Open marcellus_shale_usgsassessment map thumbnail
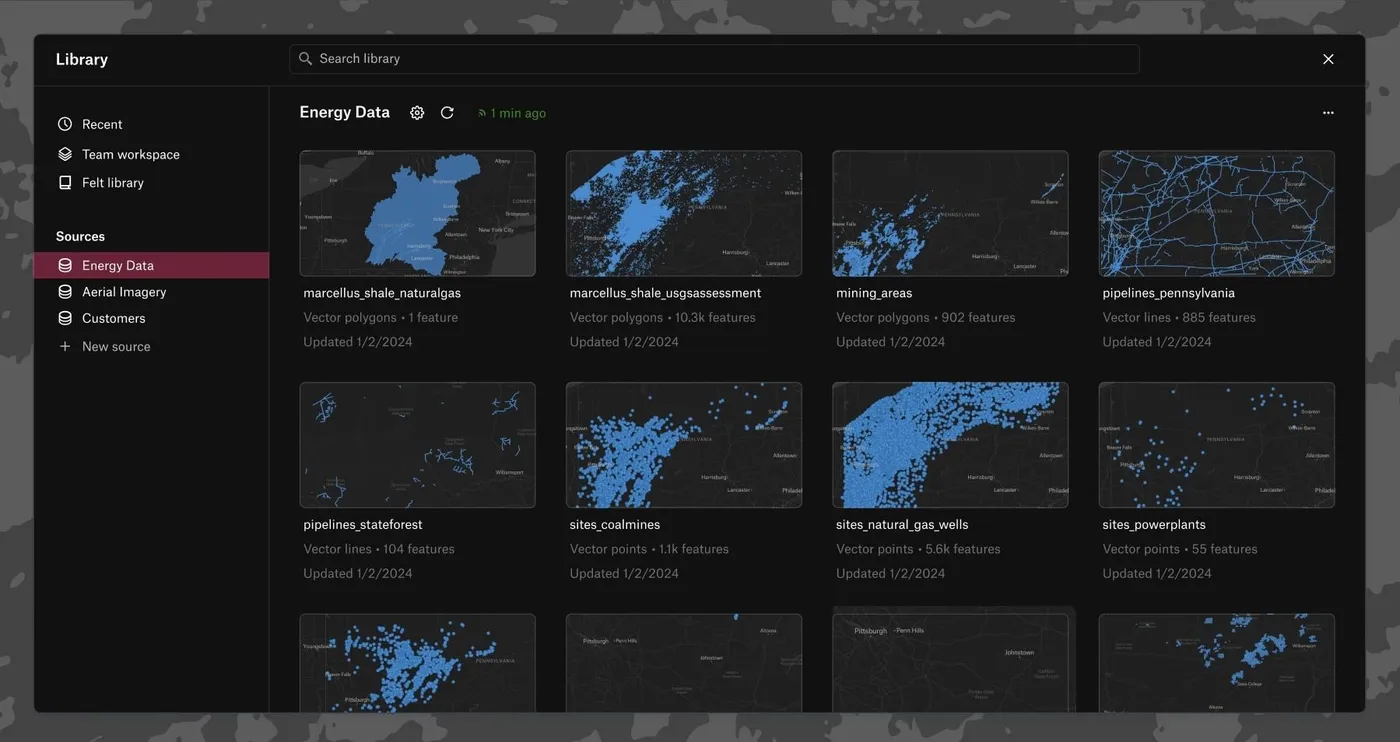The width and height of the screenshot is (1400, 742). (684, 213)
